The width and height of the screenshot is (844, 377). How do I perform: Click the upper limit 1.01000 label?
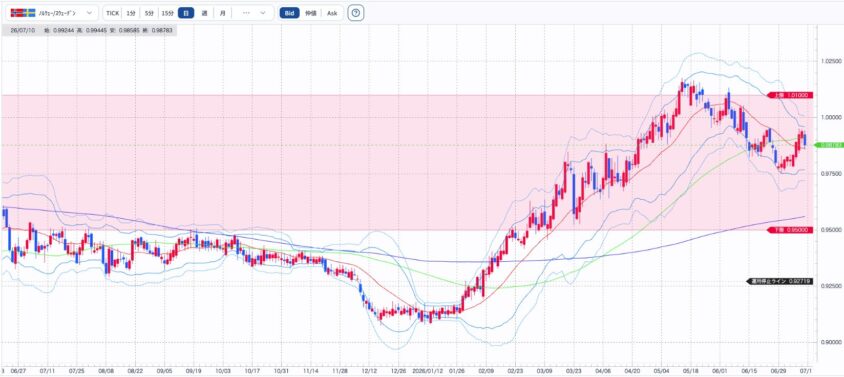tap(789, 95)
